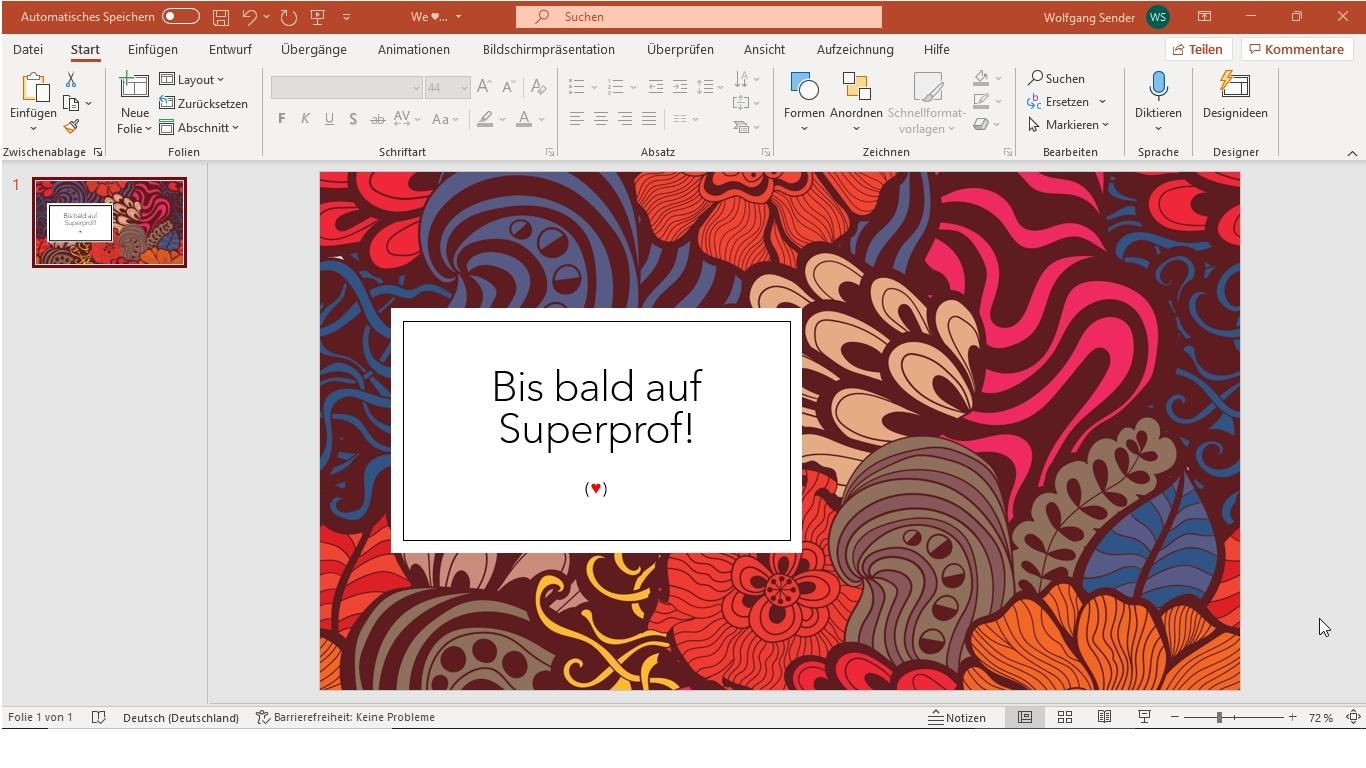This screenshot has width=1366, height=768.
Task: Copy selection with the copy icon
Action: pyautogui.click(x=71, y=103)
